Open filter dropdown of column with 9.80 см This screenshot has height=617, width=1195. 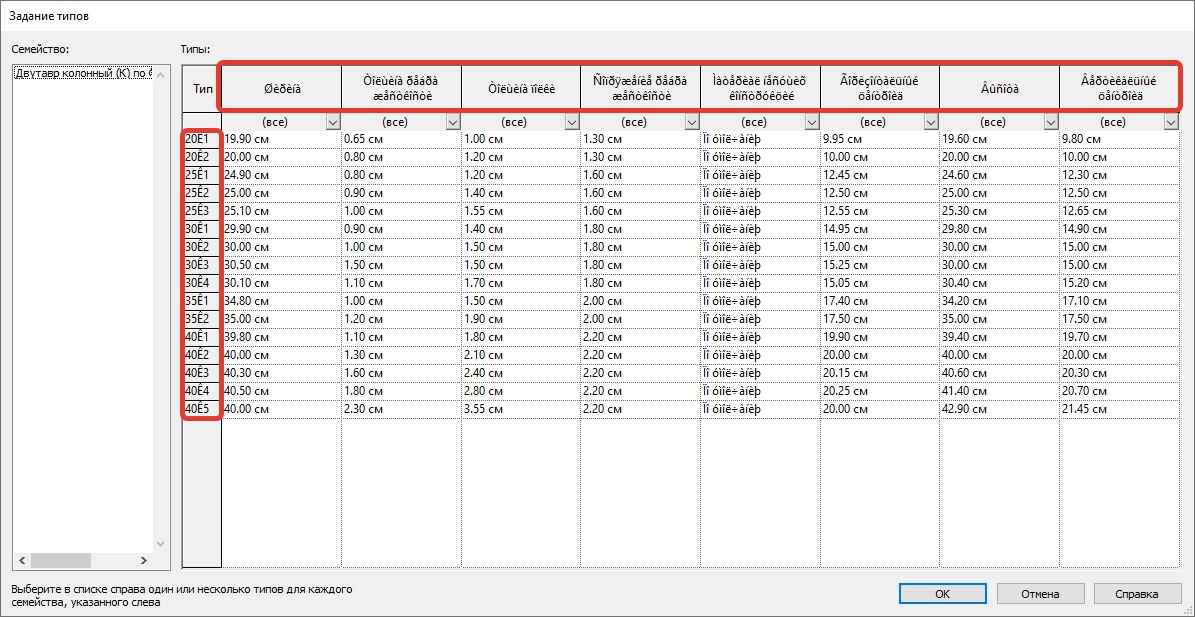(1171, 122)
